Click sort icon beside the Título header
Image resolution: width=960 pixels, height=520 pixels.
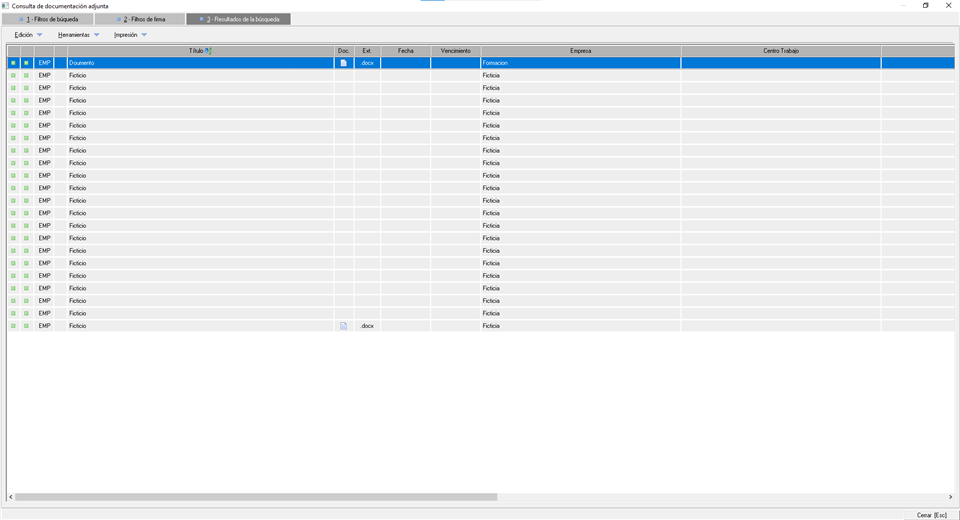[x=208, y=50]
